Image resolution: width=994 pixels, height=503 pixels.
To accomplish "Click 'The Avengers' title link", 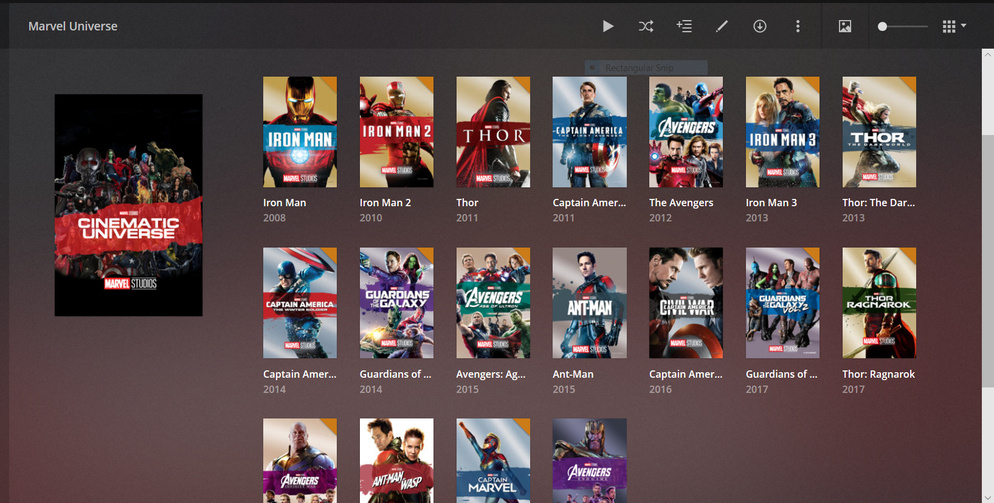I will [681, 202].
